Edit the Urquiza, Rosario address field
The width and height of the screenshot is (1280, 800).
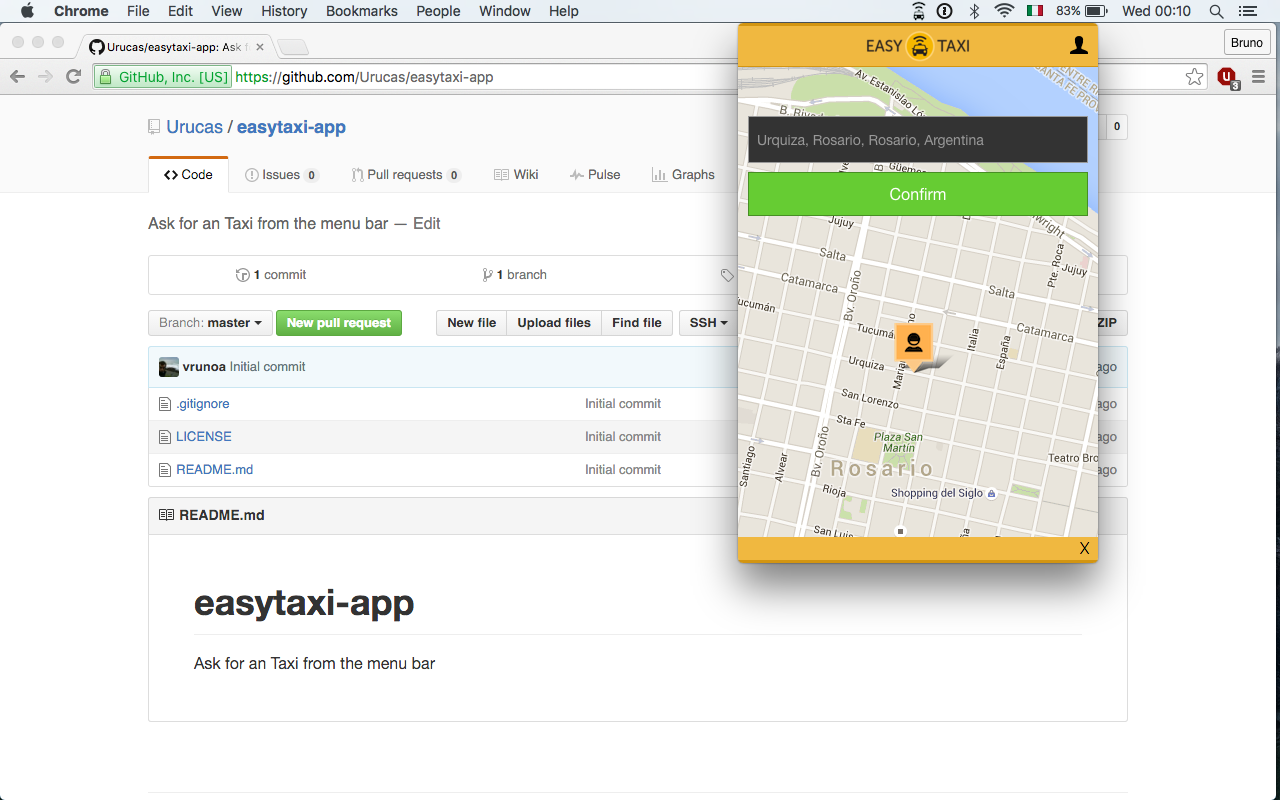pyautogui.click(x=917, y=140)
